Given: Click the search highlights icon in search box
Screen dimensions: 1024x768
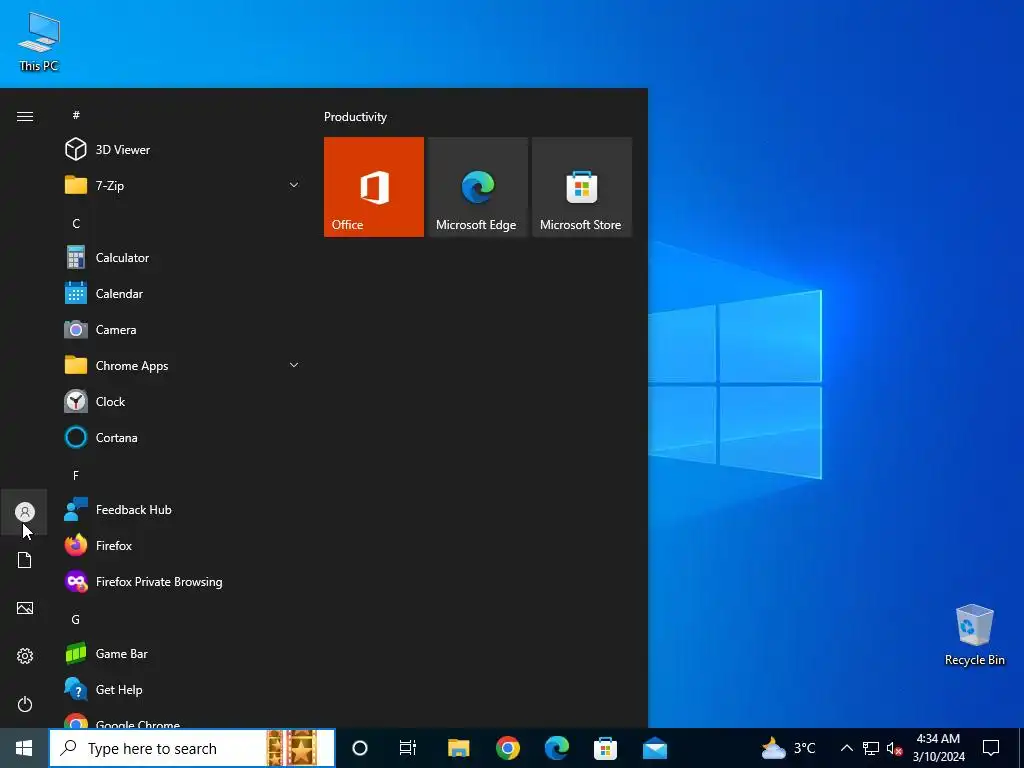Looking at the screenshot, I should [x=293, y=748].
